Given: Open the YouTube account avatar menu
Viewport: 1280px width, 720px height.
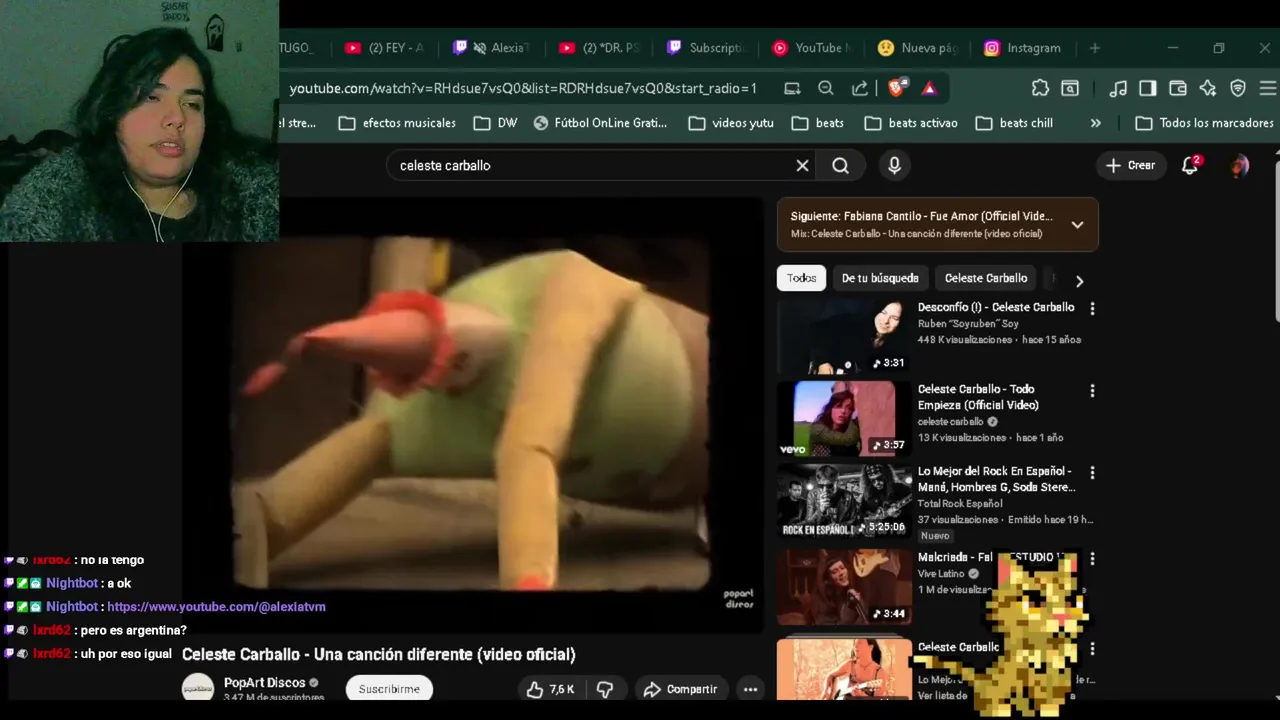Looking at the screenshot, I should (x=1240, y=166).
